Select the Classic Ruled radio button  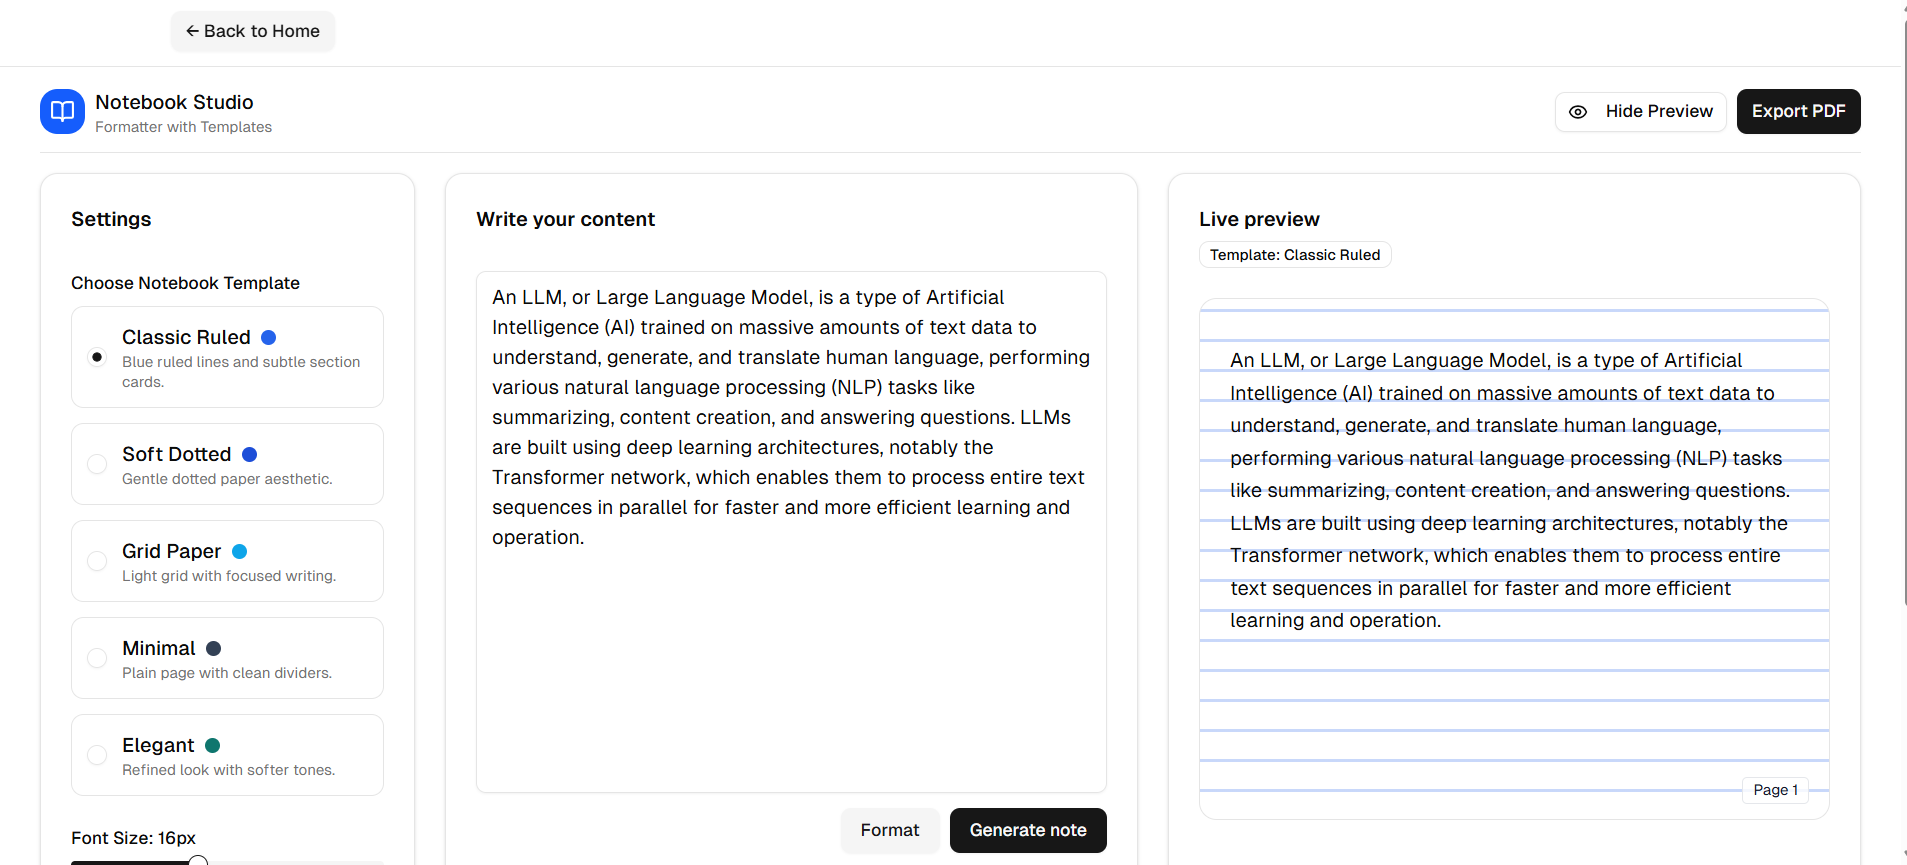97,357
